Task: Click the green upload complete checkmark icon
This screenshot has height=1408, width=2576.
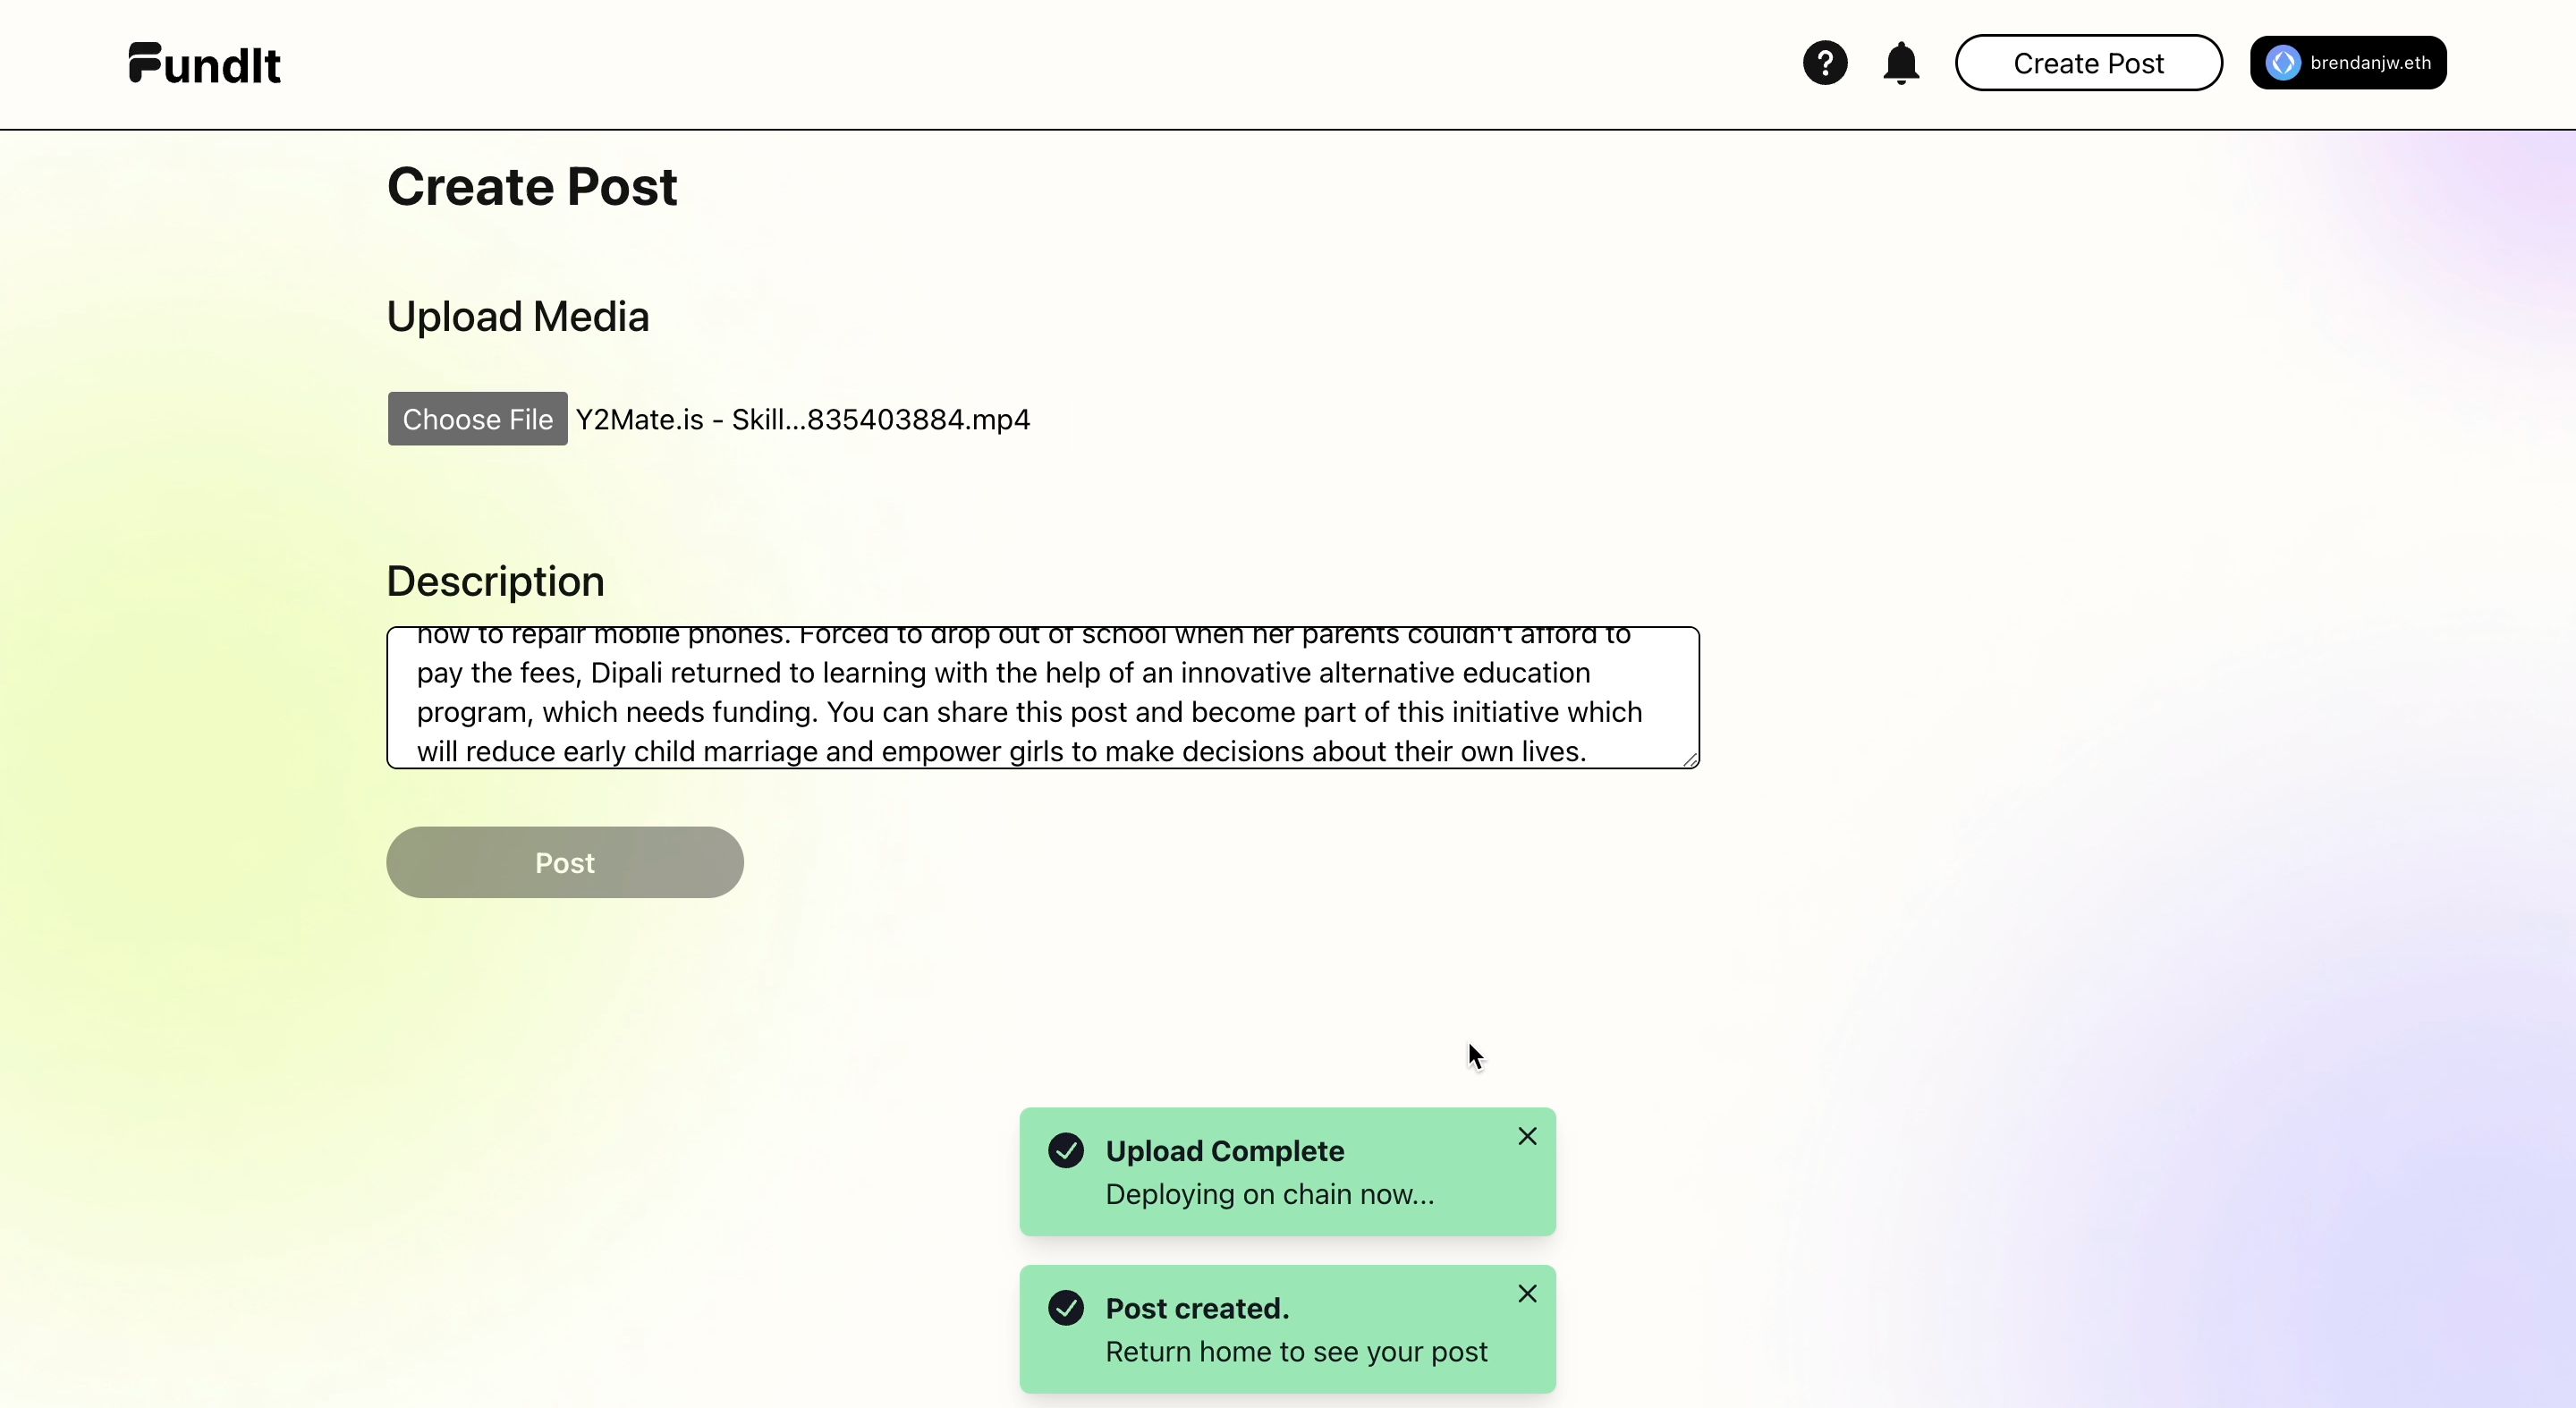Action: click(x=1066, y=1149)
